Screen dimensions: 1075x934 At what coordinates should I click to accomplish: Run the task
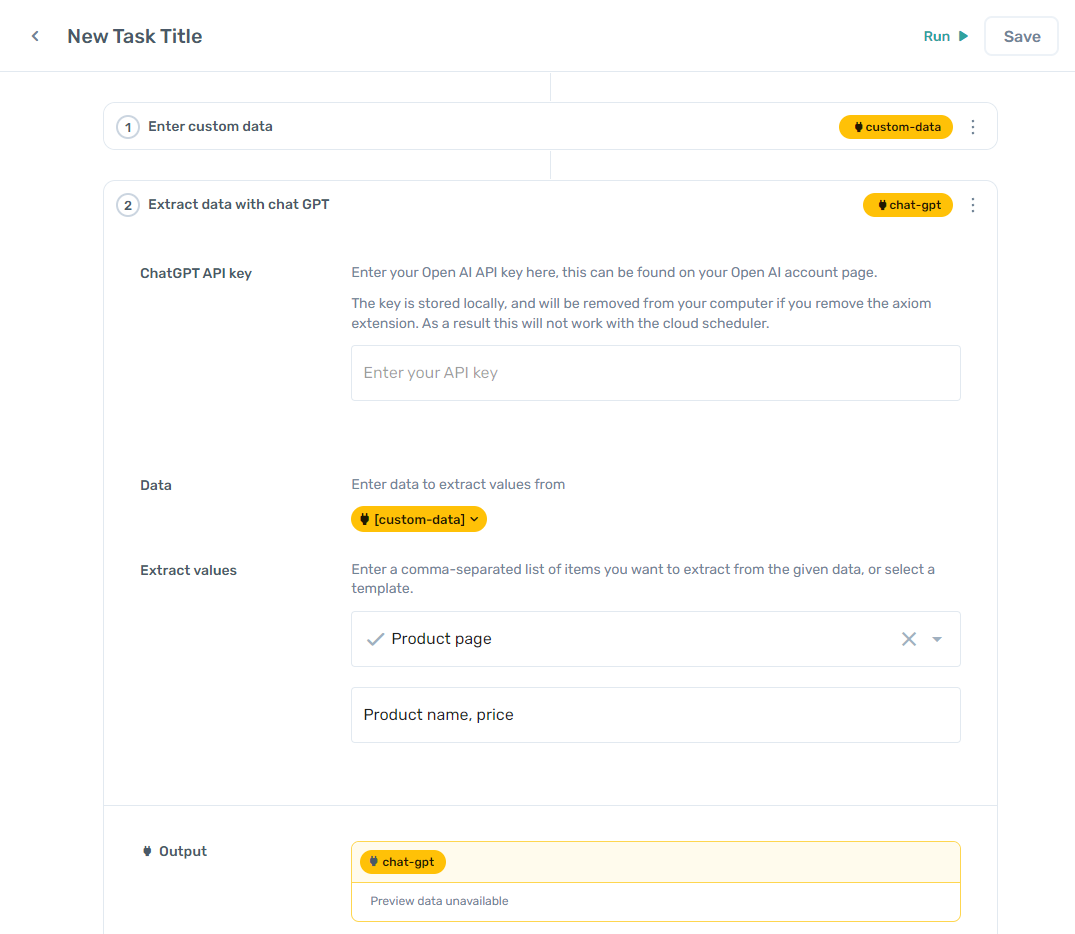click(935, 36)
